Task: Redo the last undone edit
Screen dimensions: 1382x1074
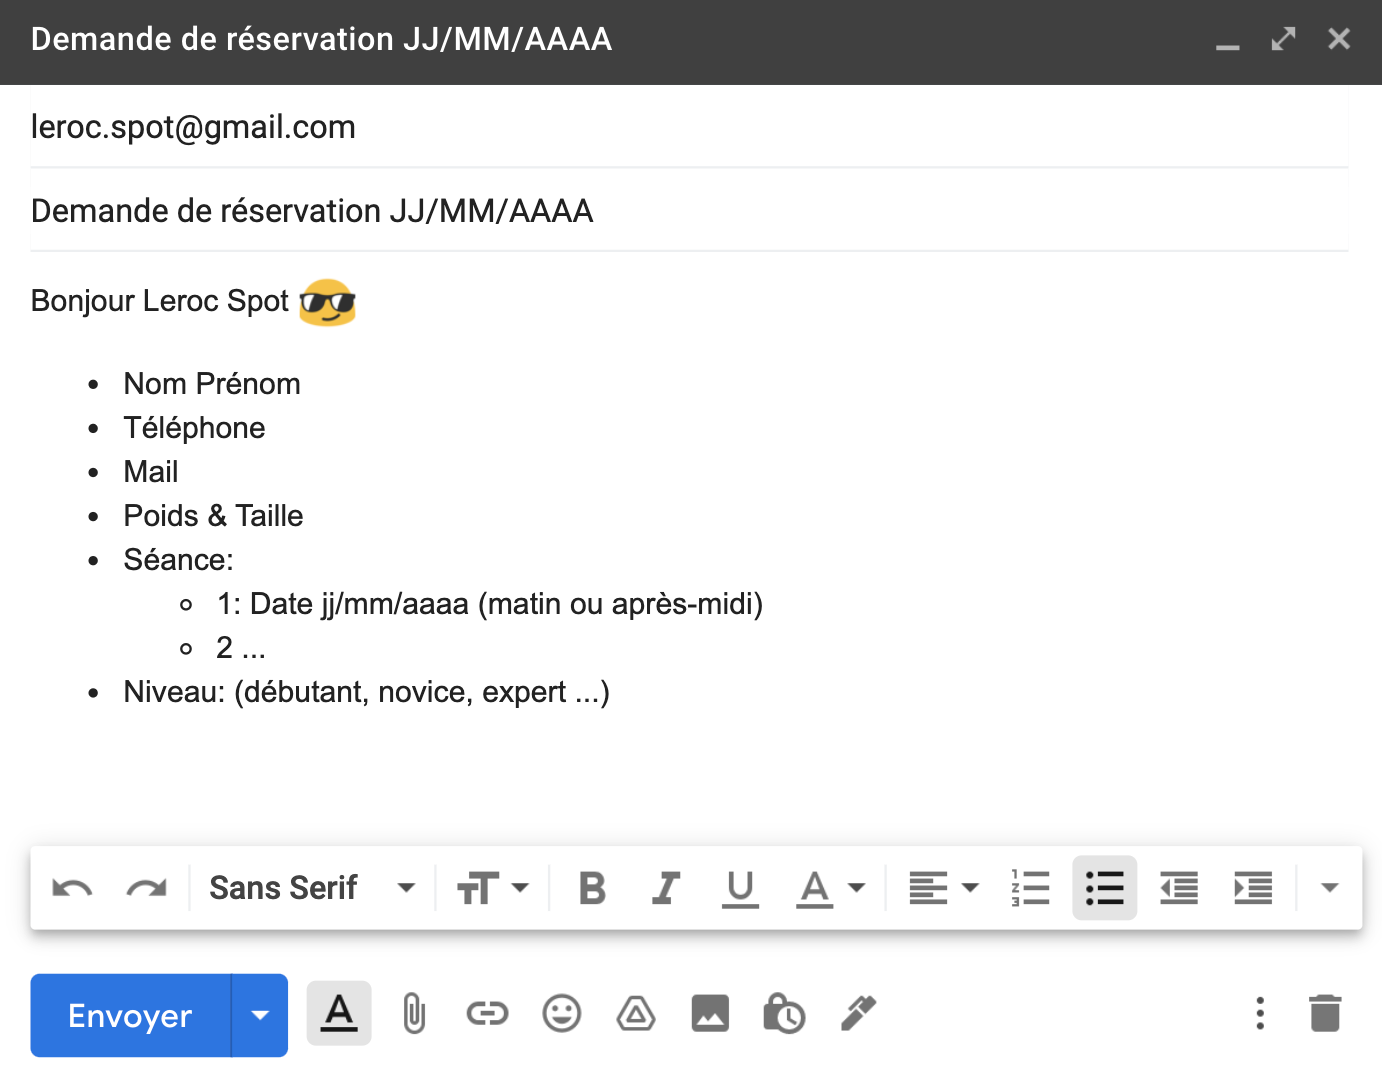Action: [146, 888]
